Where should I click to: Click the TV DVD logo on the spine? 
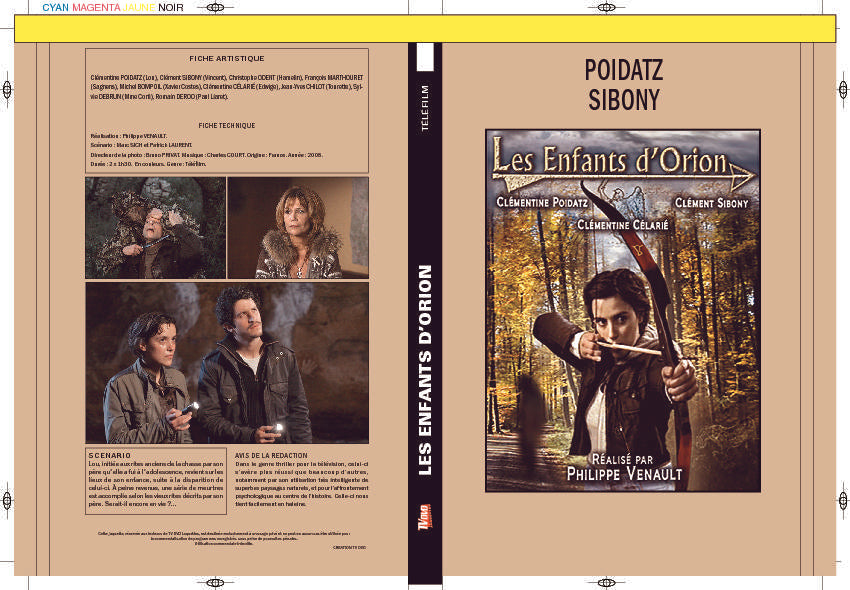(x=425, y=517)
